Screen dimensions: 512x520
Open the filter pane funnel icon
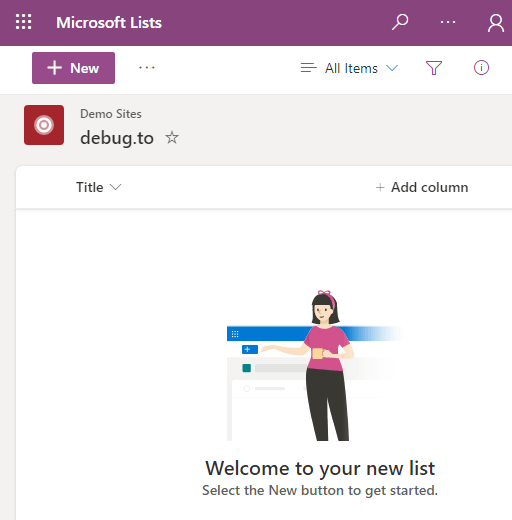[x=434, y=68]
